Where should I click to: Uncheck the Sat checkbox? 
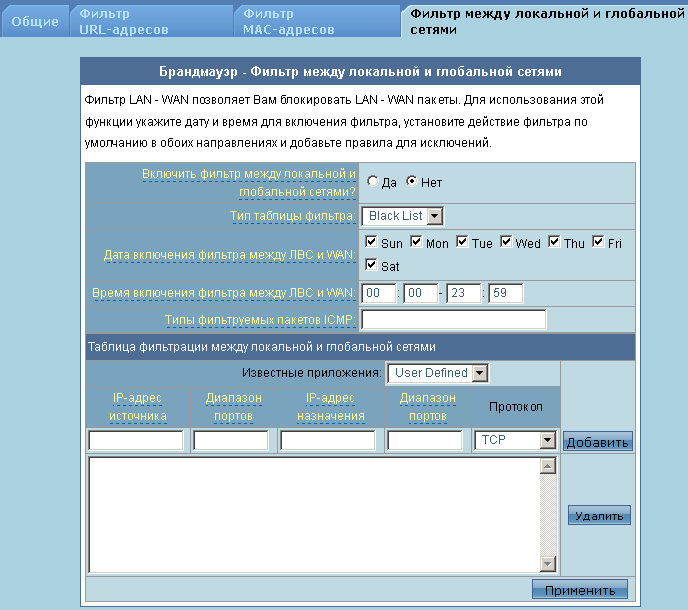coord(371,265)
